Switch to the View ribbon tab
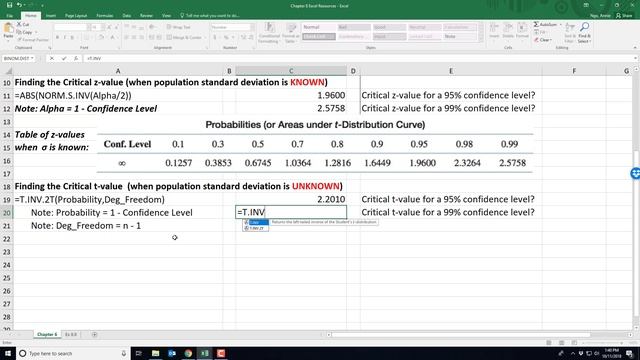The width and height of the screenshot is (640, 360). [166, 16]
